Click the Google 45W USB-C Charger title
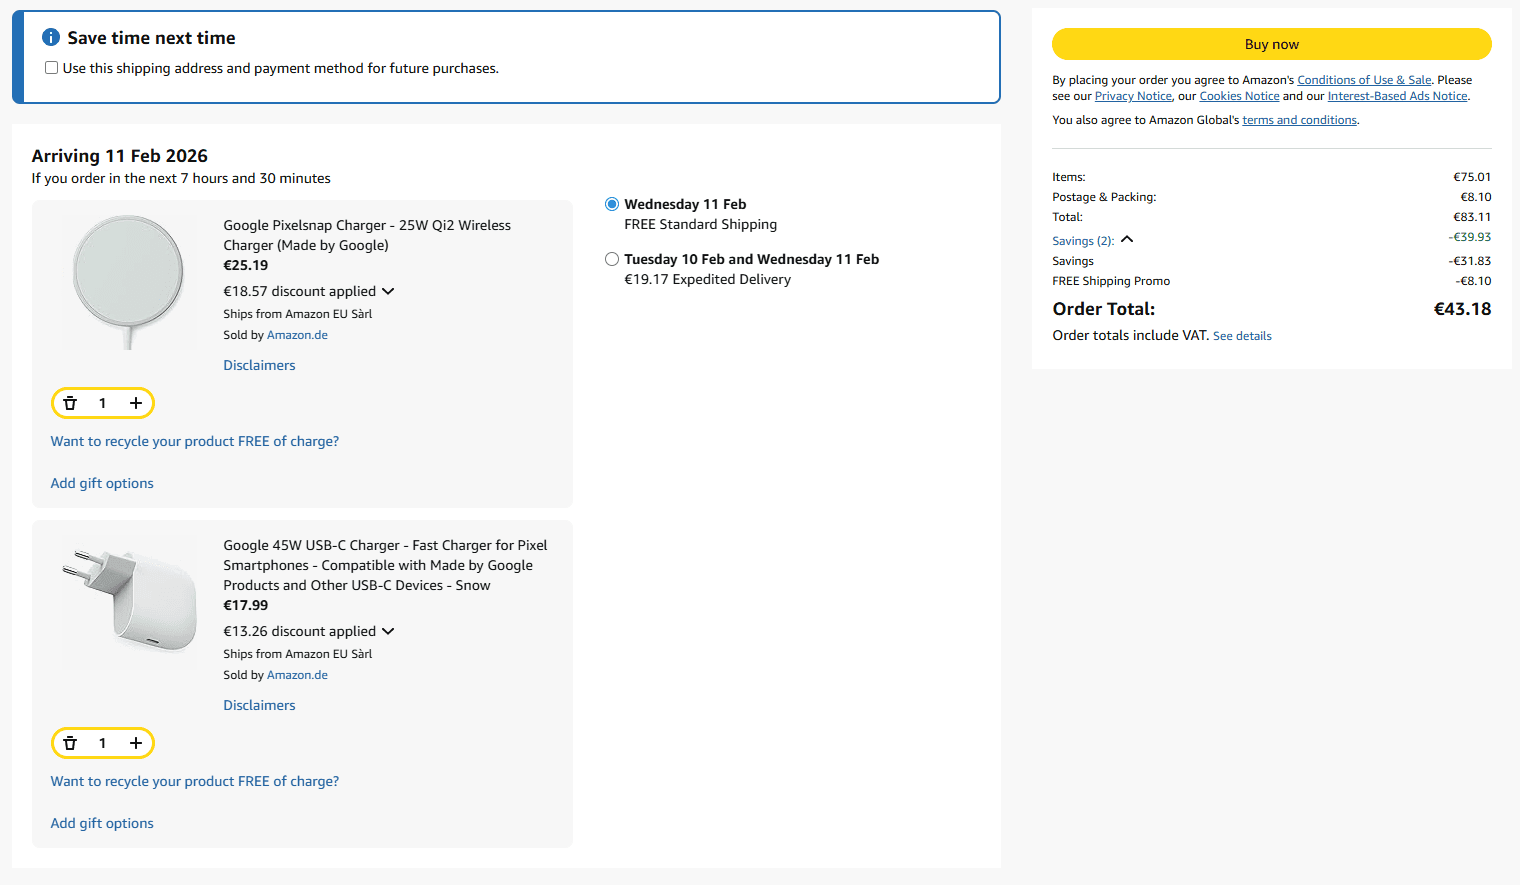The width and height of the screenshot is (1520, 885). point(385,565)
